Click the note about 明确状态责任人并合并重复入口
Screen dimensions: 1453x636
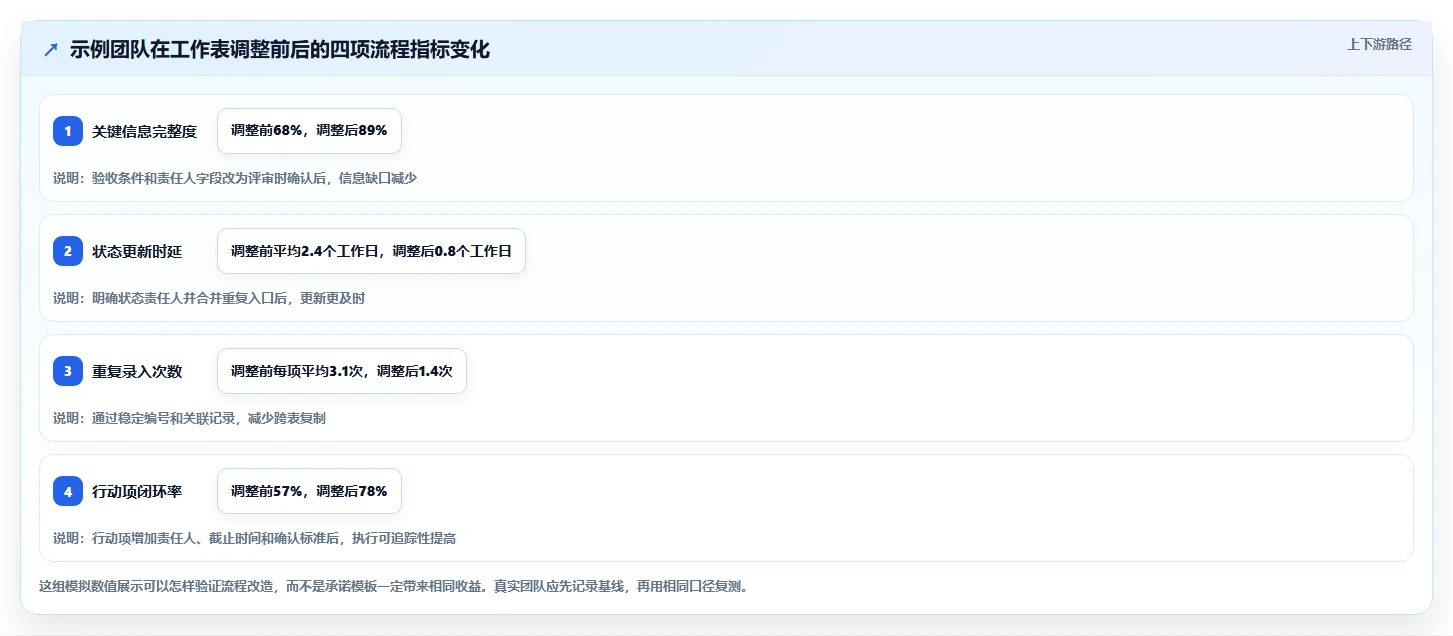tap(209, 298)
